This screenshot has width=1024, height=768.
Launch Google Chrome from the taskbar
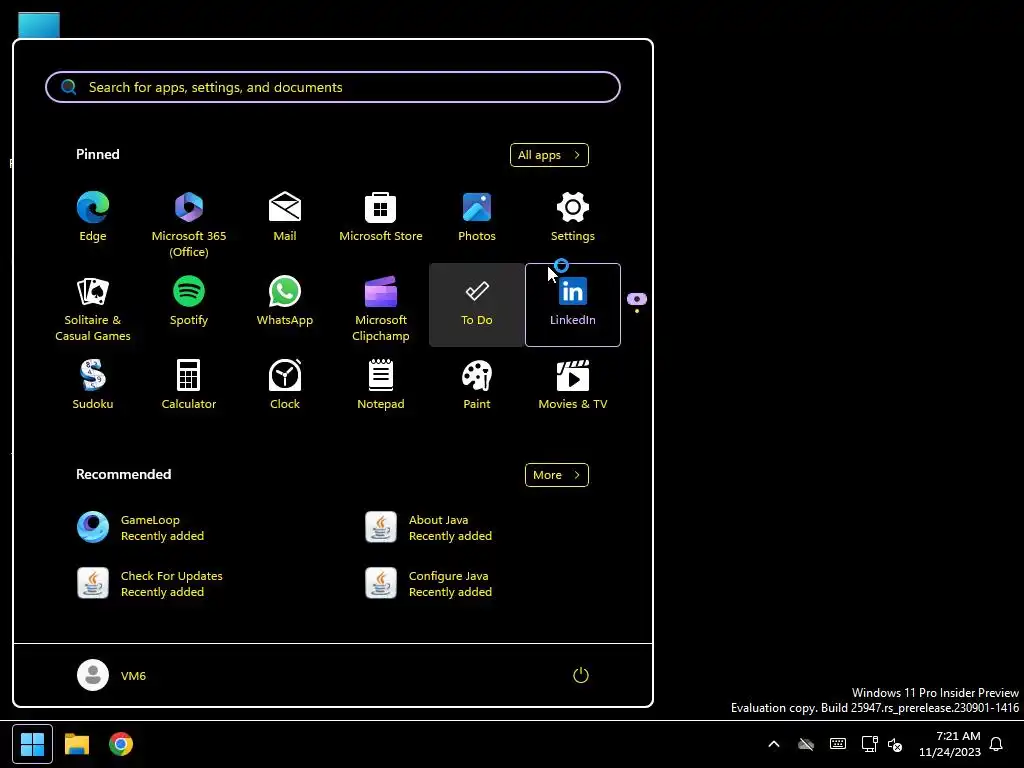[x=121, y=744]
